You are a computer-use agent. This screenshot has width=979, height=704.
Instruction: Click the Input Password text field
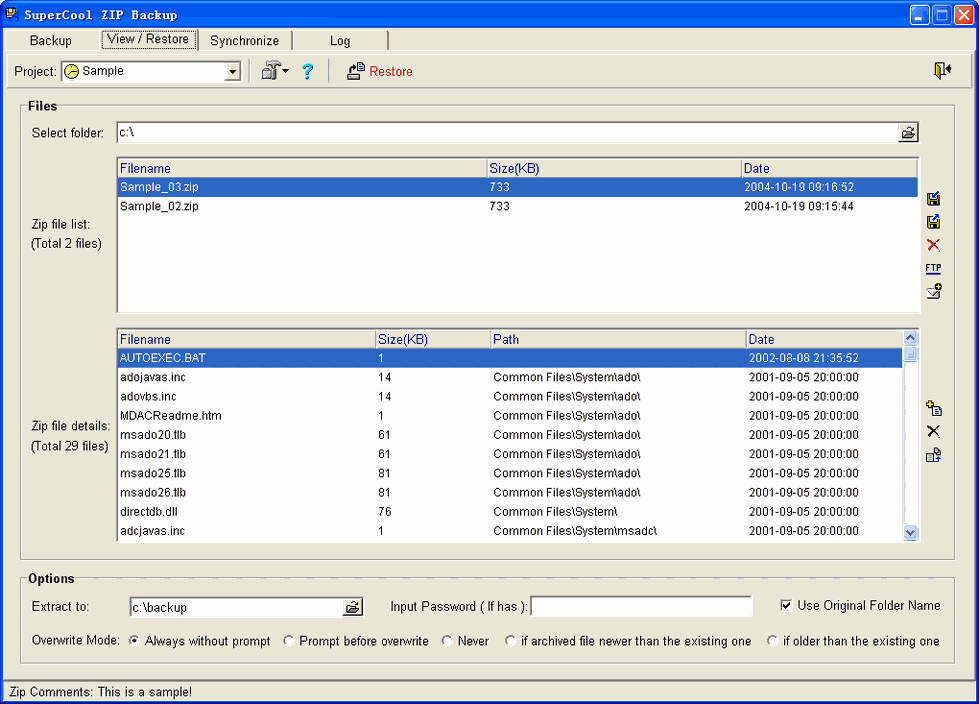tap(641, 607)
